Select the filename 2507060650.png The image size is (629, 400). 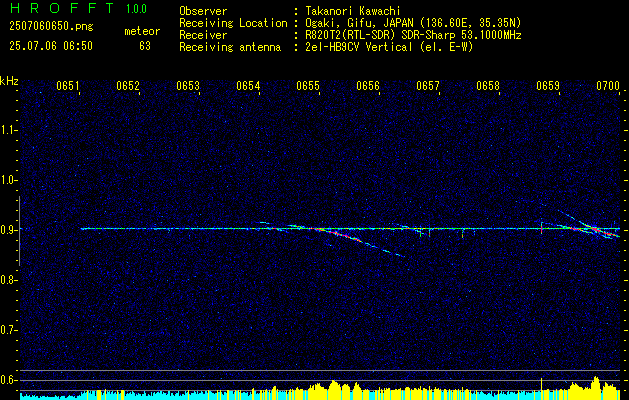coord(51,26)
